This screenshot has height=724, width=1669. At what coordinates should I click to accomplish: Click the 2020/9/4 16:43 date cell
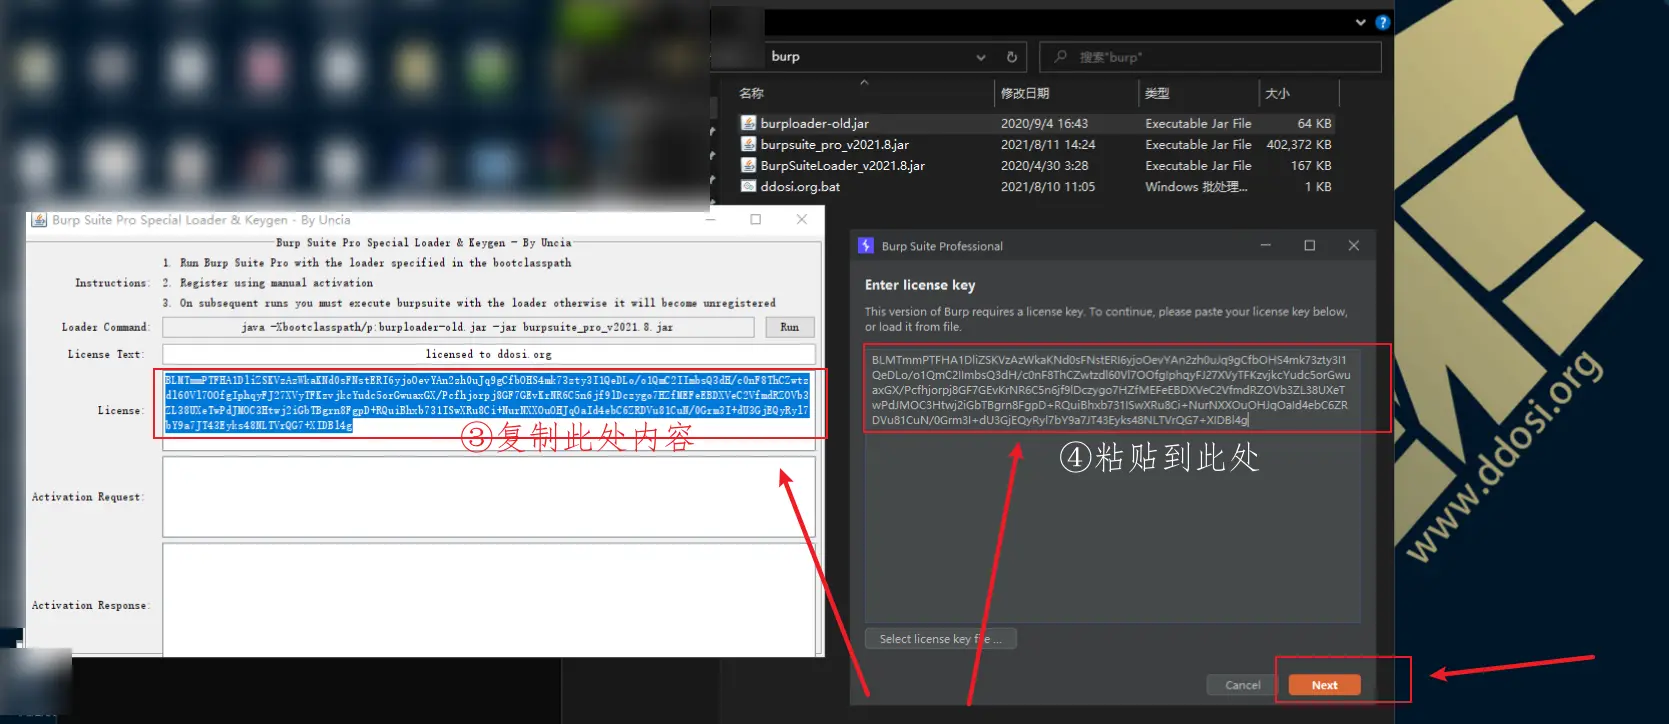click(x=1044, y=123)
